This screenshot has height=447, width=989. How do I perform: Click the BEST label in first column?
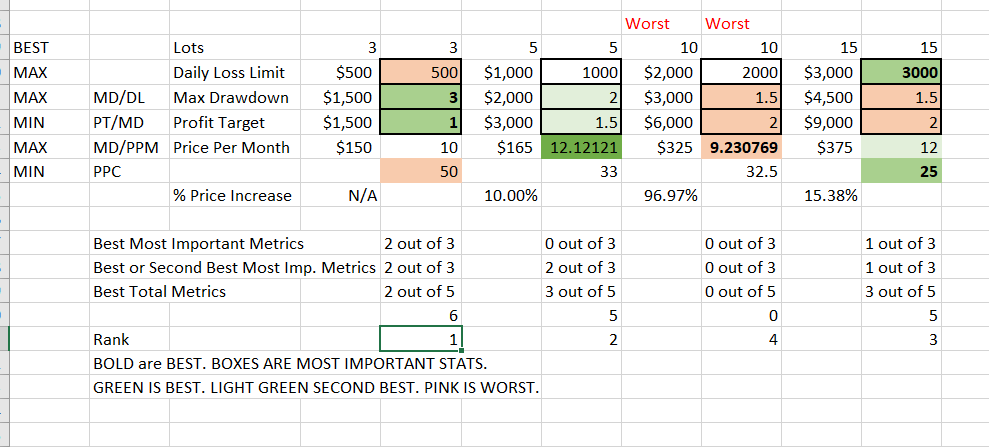click(x=50, y=47)
